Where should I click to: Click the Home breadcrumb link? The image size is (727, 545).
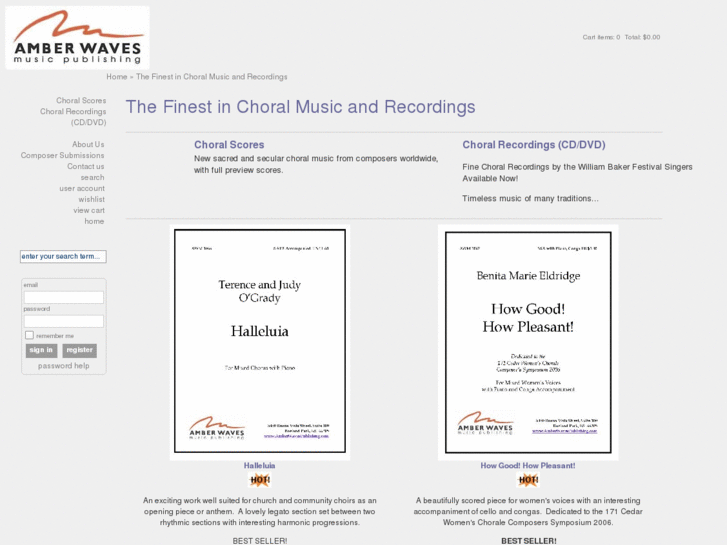pyautogui.click(x=116, y=77)
